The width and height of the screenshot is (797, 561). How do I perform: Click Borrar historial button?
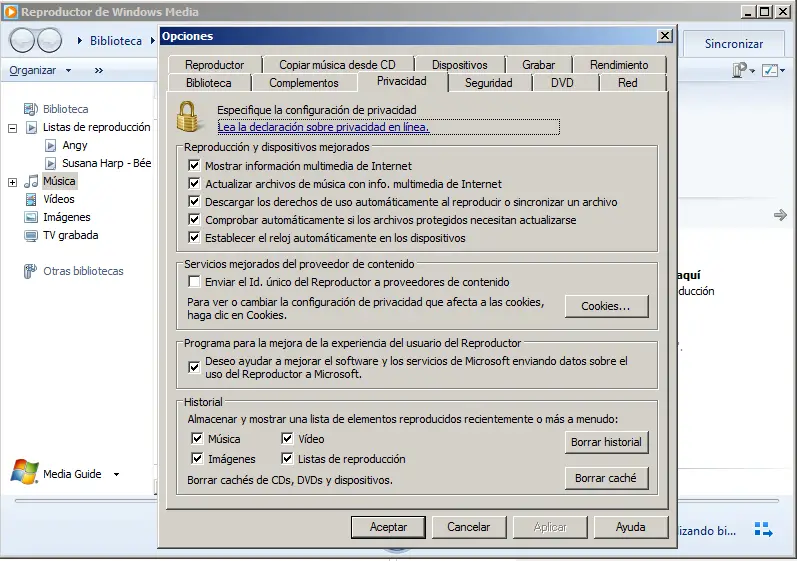[x=606, y=442]
